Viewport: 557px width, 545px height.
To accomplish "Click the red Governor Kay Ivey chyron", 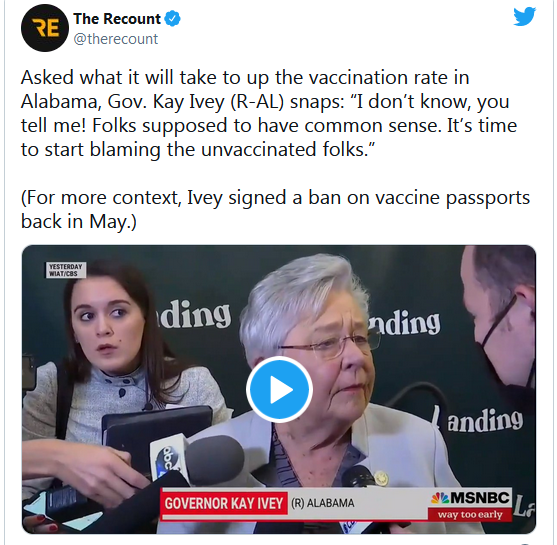I will 224,503.
